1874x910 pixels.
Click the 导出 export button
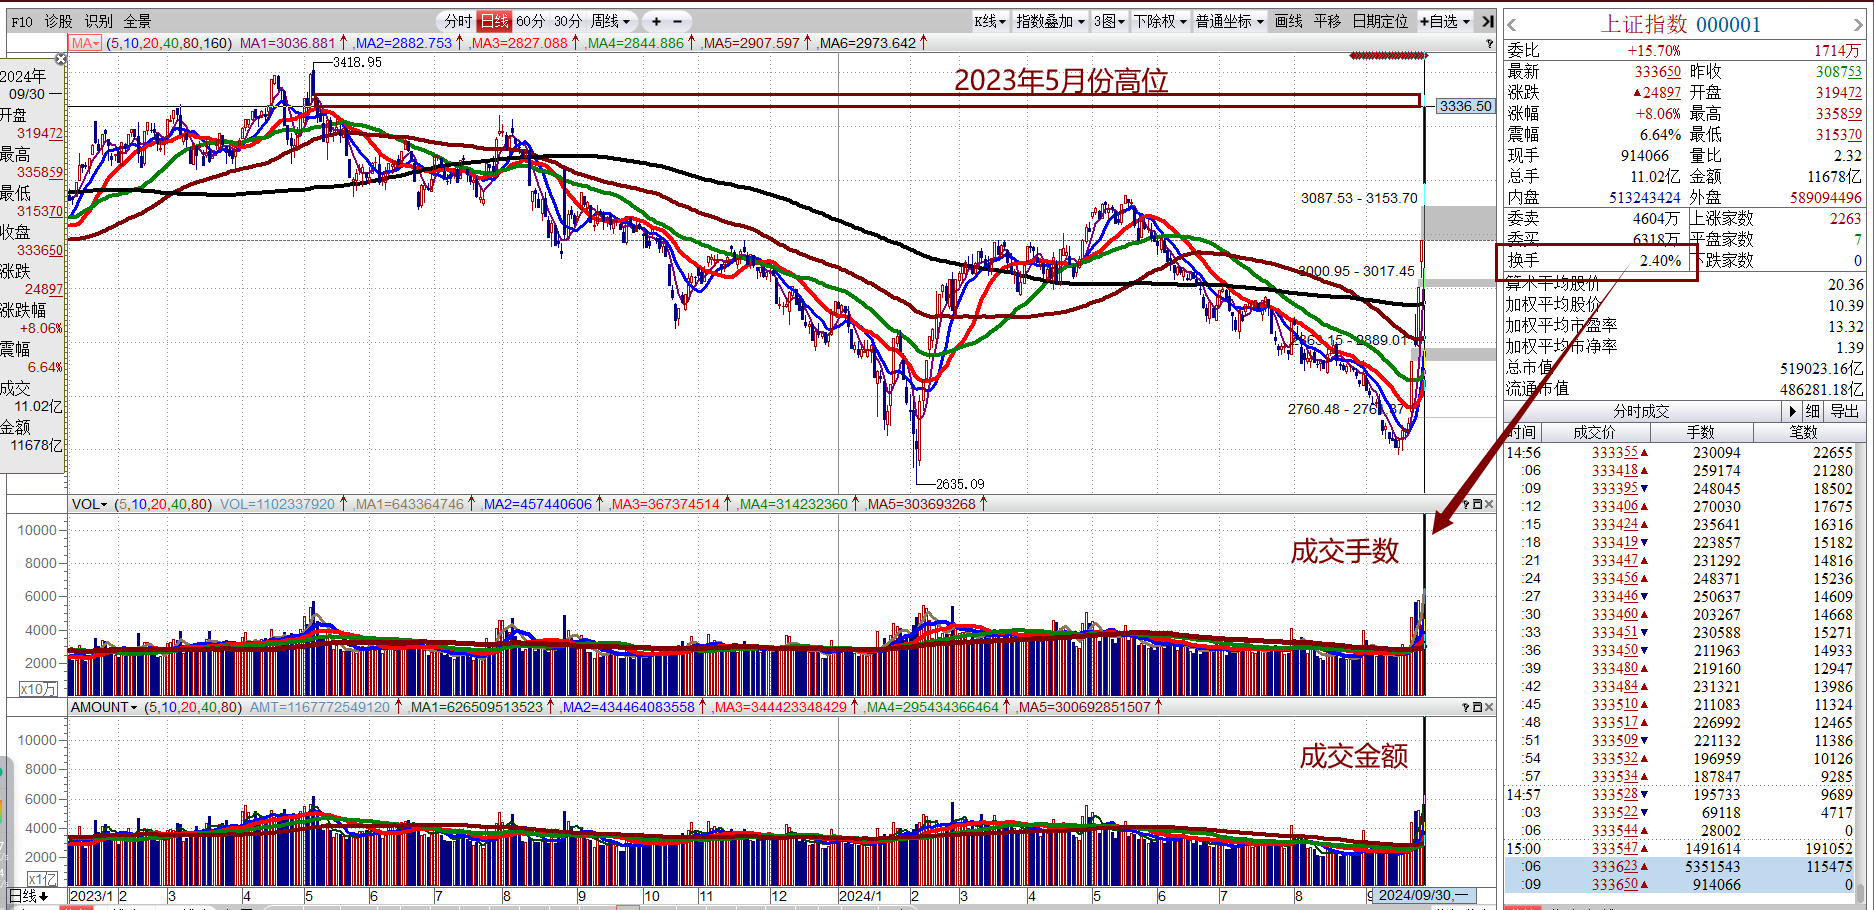[1844, 411]
